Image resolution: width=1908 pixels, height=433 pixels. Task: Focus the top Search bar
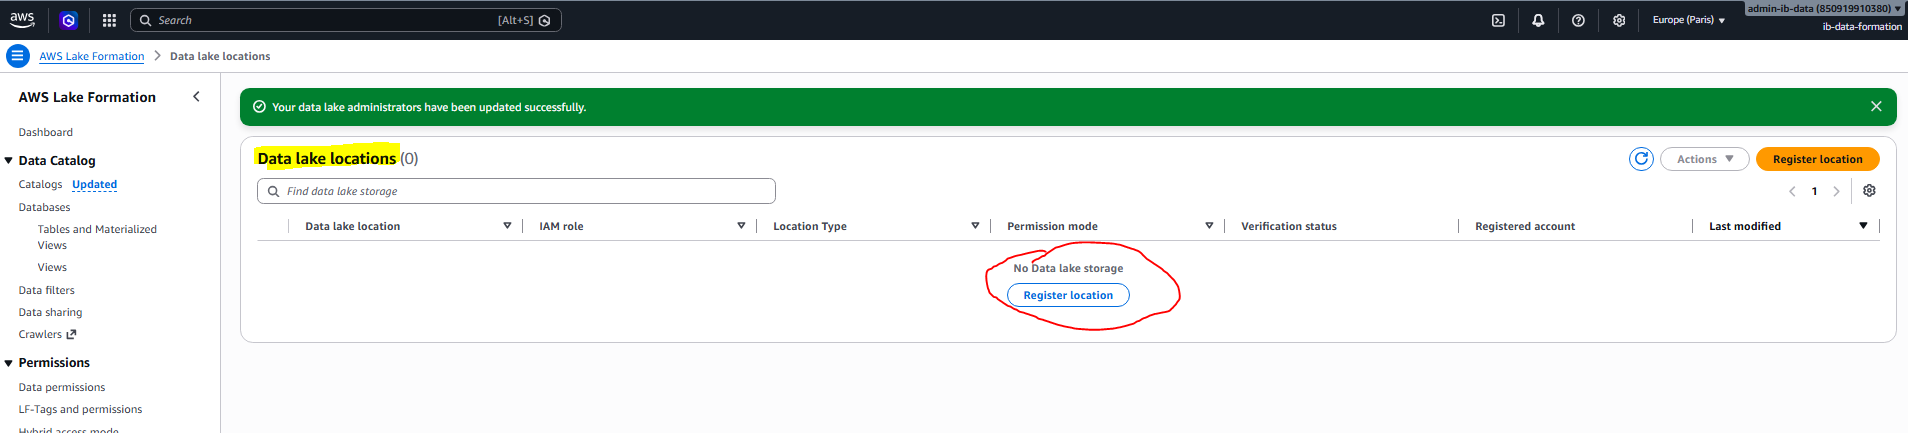pos(345,20)
